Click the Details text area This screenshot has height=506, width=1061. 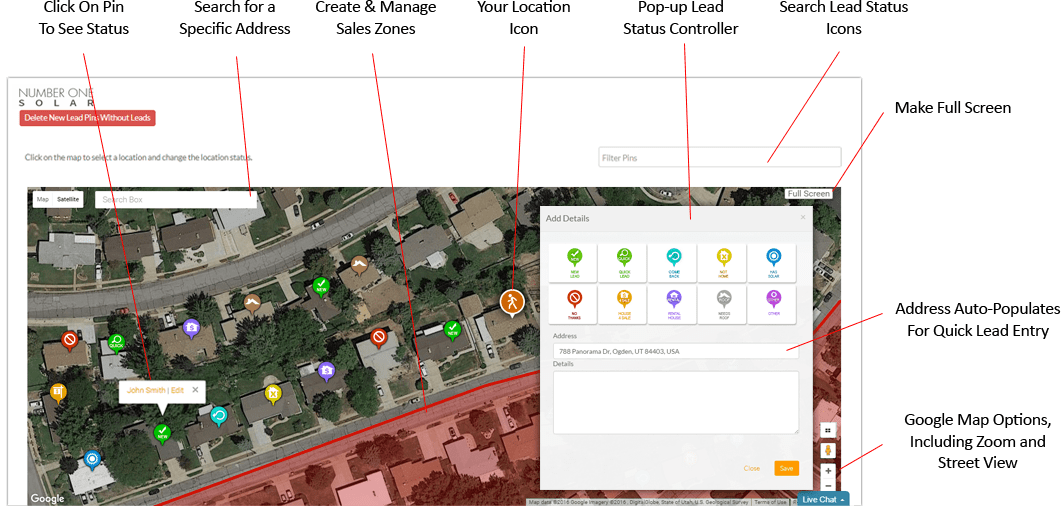coord(675,402)
